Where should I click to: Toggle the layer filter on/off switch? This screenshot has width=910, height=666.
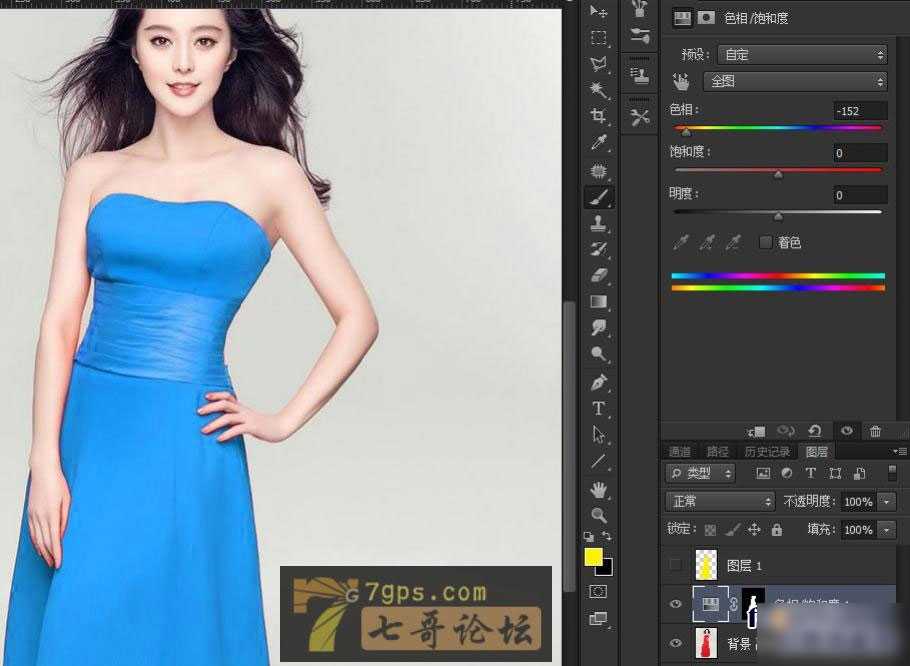pos(893,472)
